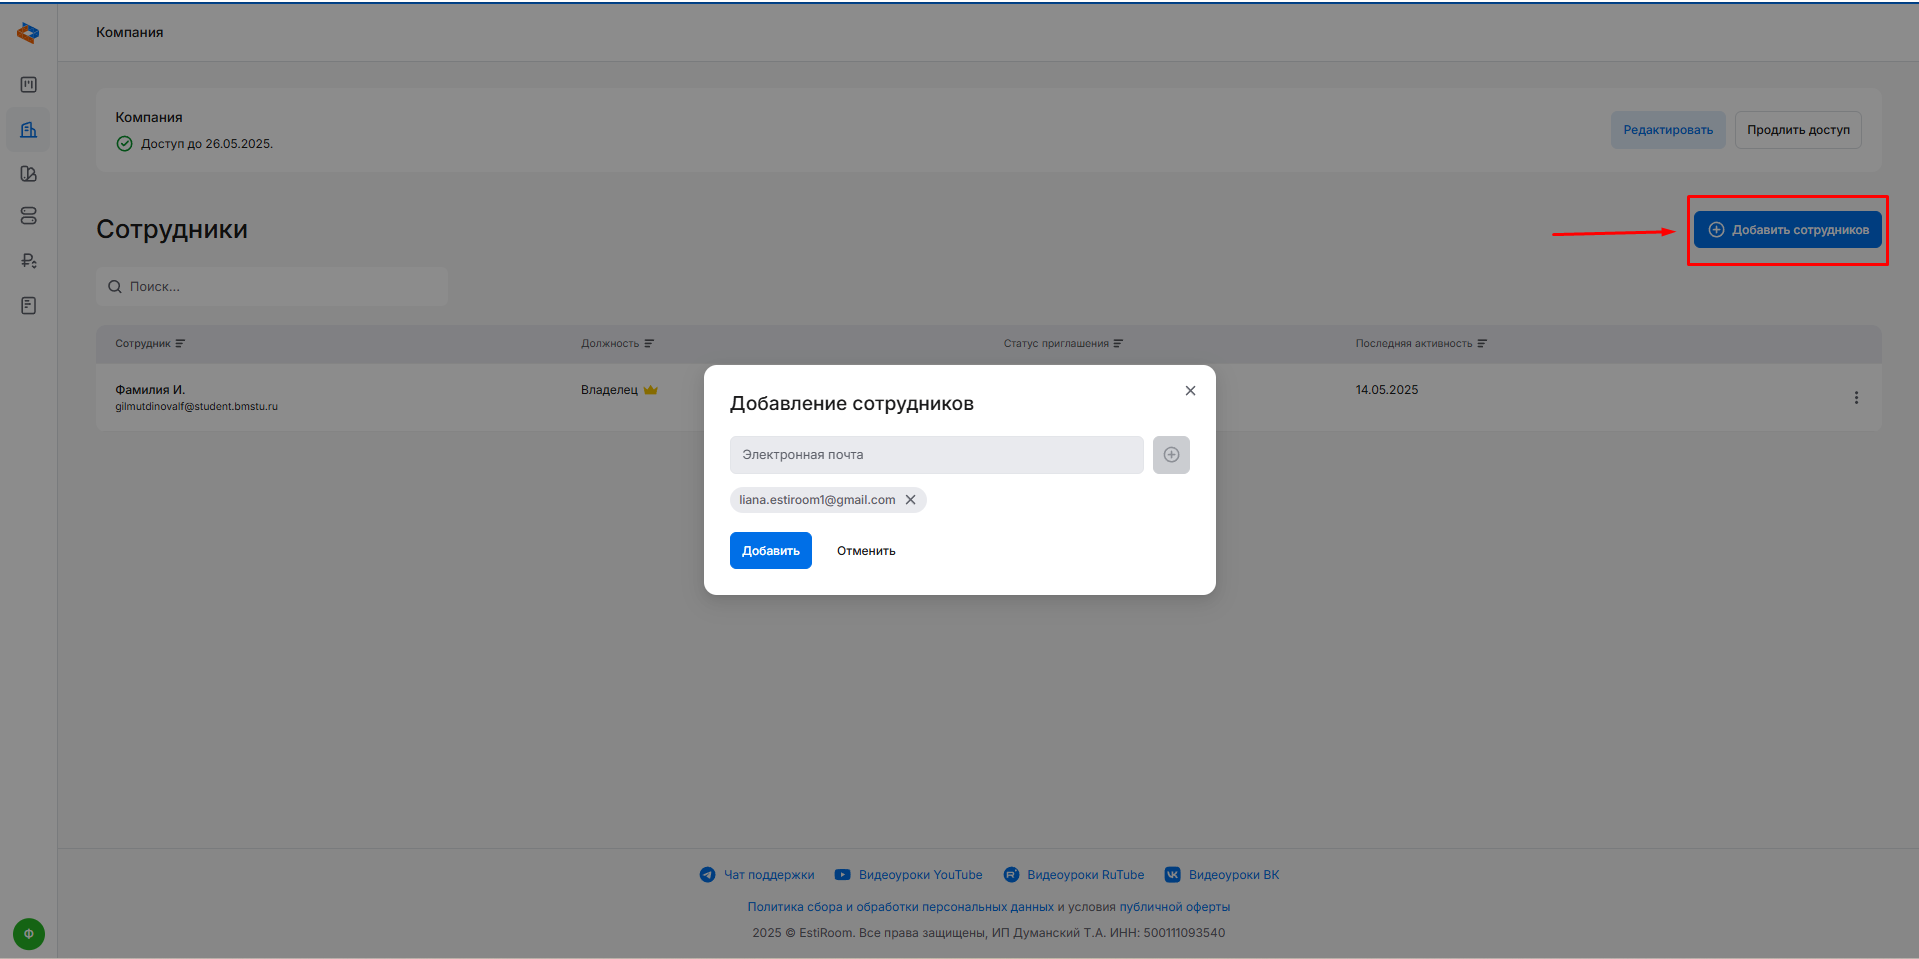Viewport: 1919px width, 959px height.
Task: Open the document sidebar icon
Action: pos(28,305)
